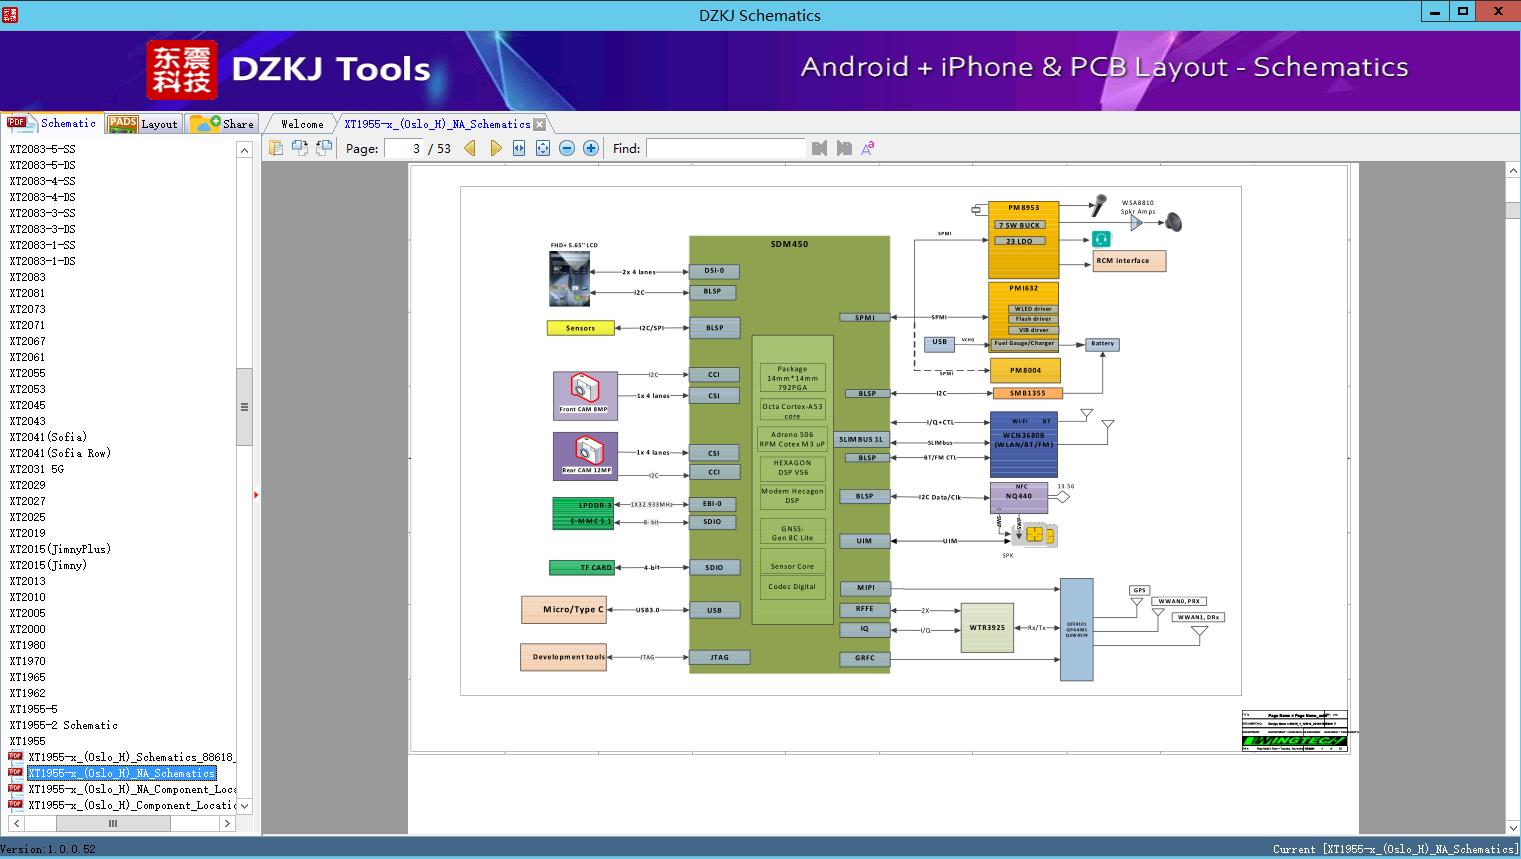This screenshot has width=1521, height=859.
Task: Switch to the Schematic tab
Action: coord(52,123)
